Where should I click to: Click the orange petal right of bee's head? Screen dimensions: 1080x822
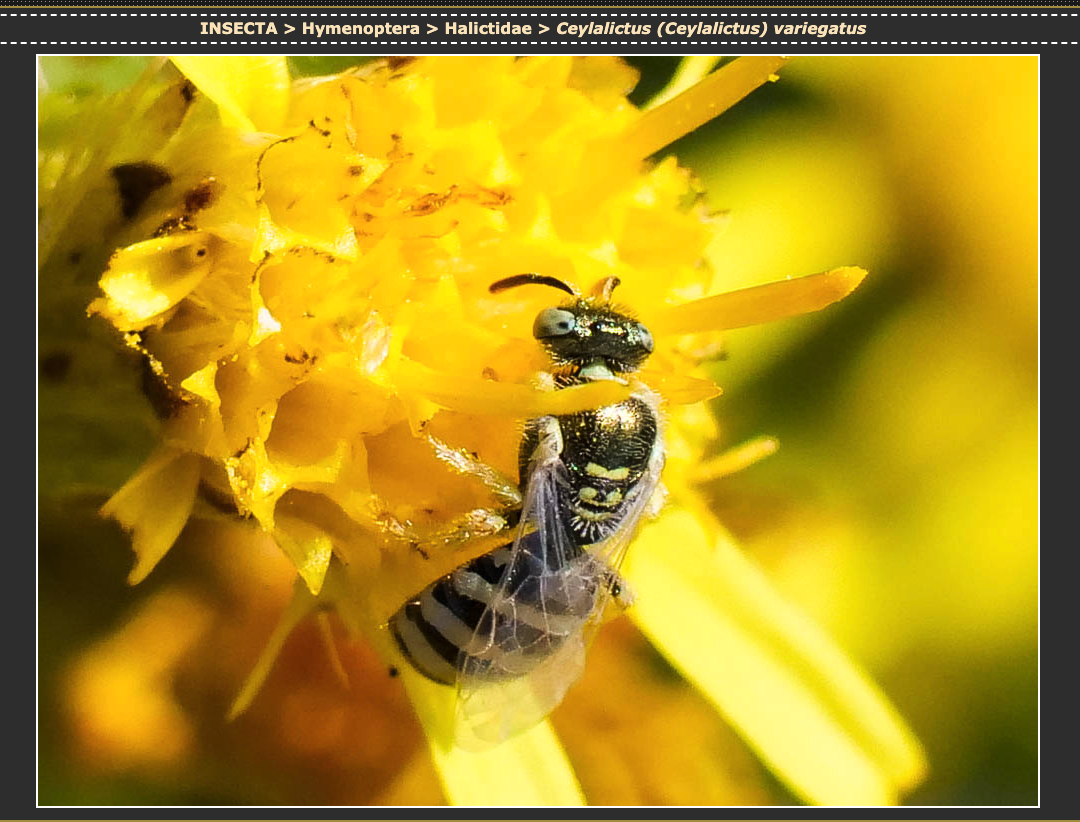click(x=760, y=298)
